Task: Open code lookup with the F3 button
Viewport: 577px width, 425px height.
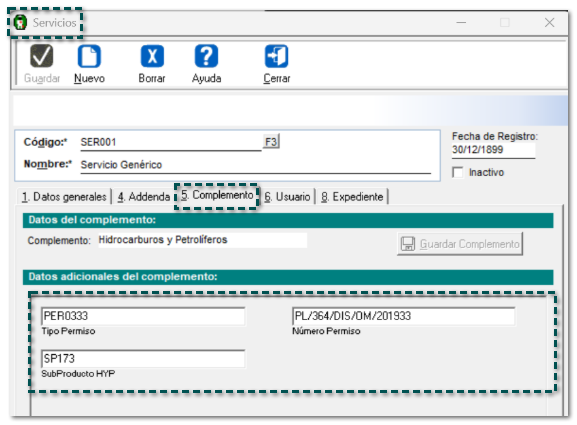Action: pyautogui.click(x=271, y=142)
